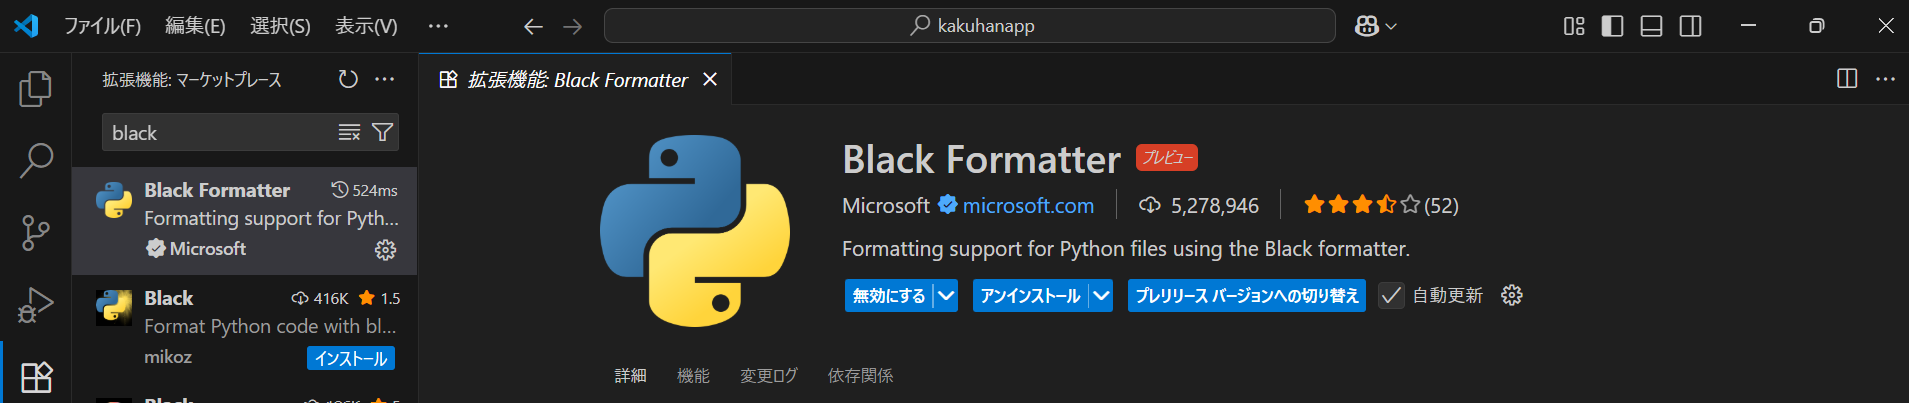The image size is (1909, 403).
Task: Toggle the primary side bar layout button
Action: click(1612, 26)
